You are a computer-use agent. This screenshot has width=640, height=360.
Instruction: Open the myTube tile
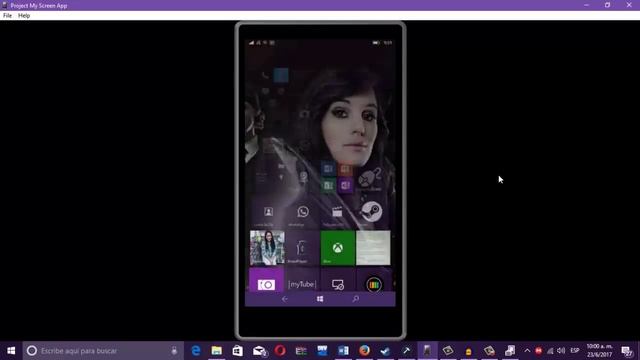(x=302, y=281)
